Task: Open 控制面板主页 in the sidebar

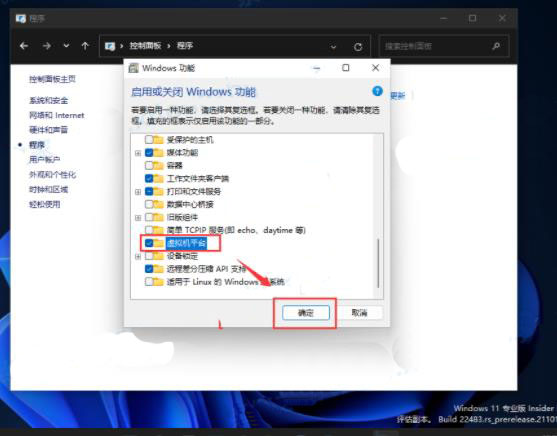Action: (52, 79)
